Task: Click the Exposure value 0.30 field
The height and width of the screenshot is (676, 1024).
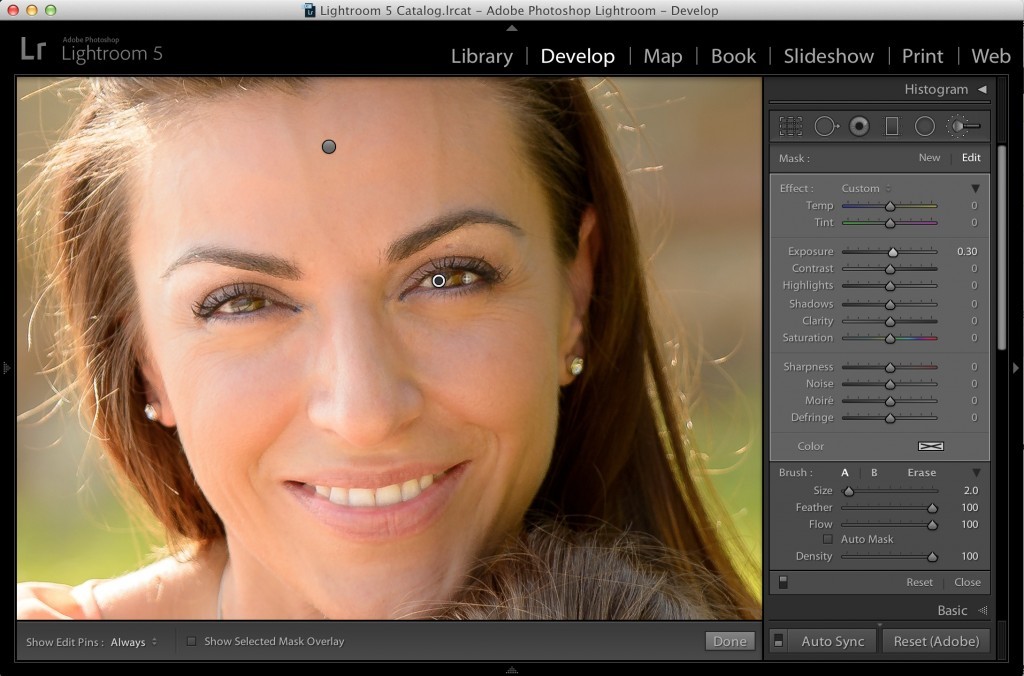Action: [967, 251]
